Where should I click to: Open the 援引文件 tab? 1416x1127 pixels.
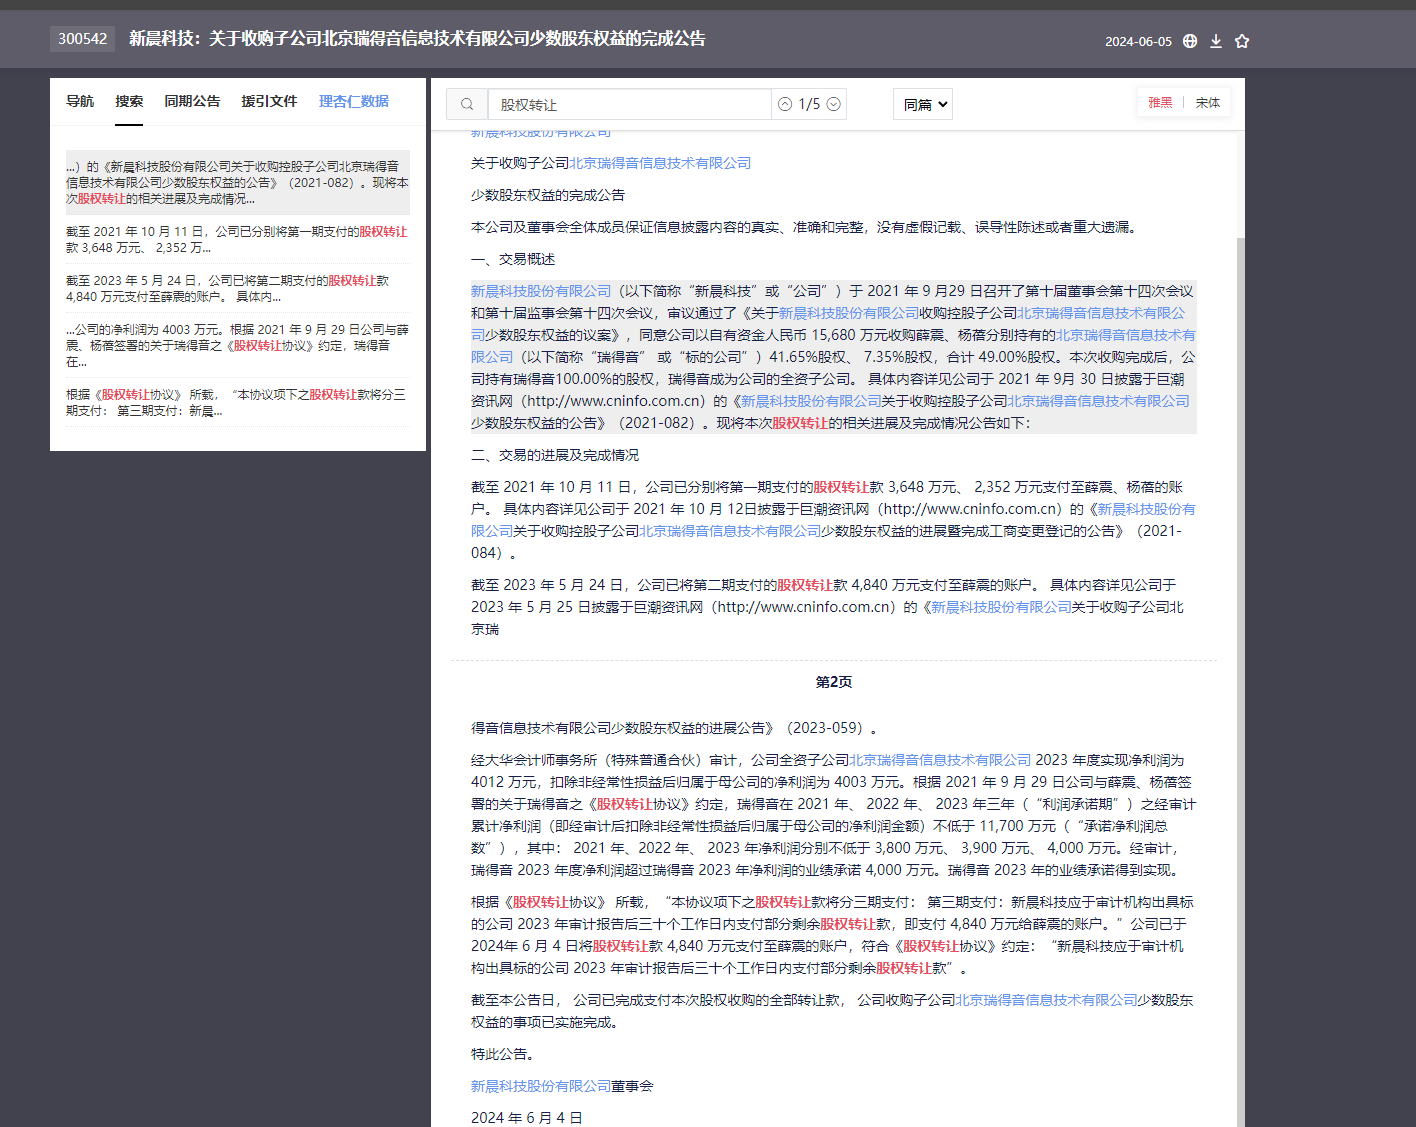[x=269, y=101]
